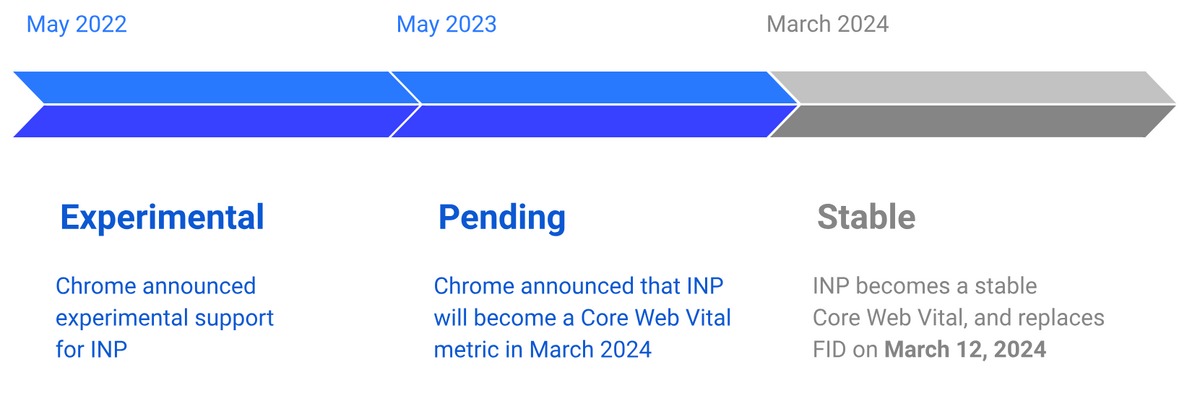
Task: Select the light blue Experimental arrow top band
Action: tap(216, 87)
